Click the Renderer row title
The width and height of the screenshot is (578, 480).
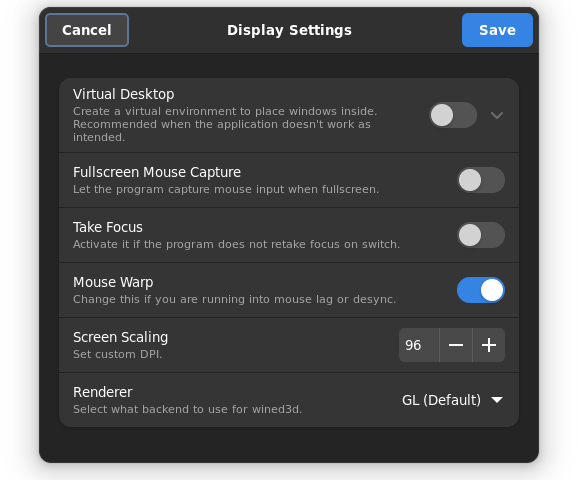click(102, 392)
